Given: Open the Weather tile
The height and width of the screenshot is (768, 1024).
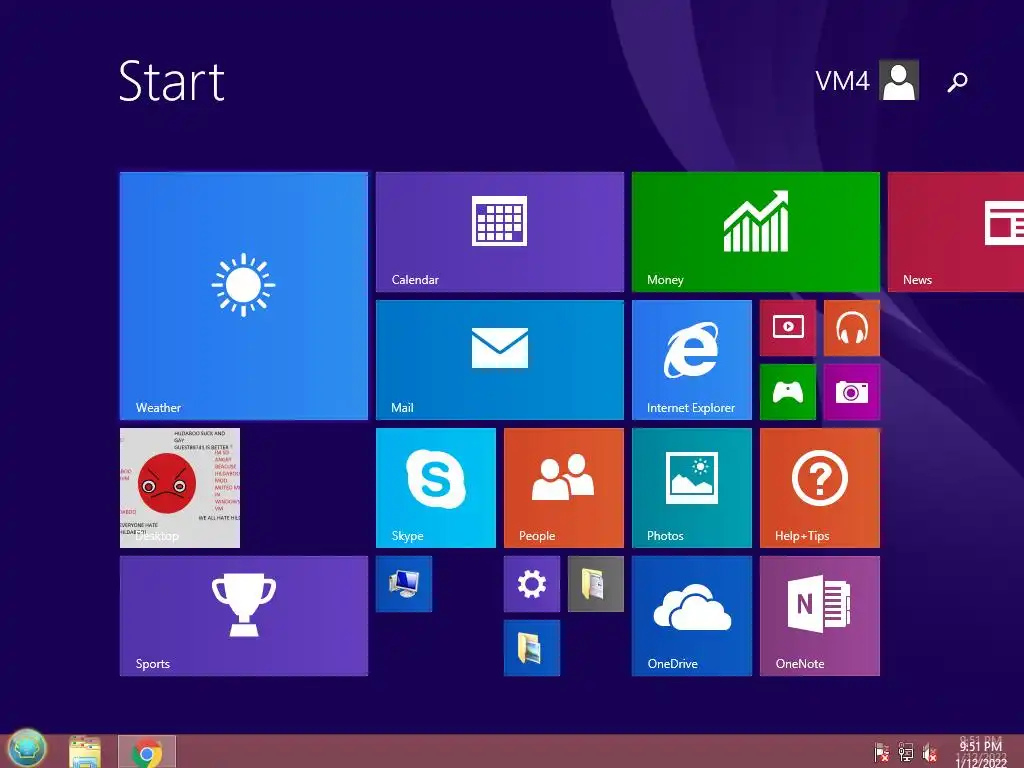Looking at the screenshot, I should [x=244, y=296].
